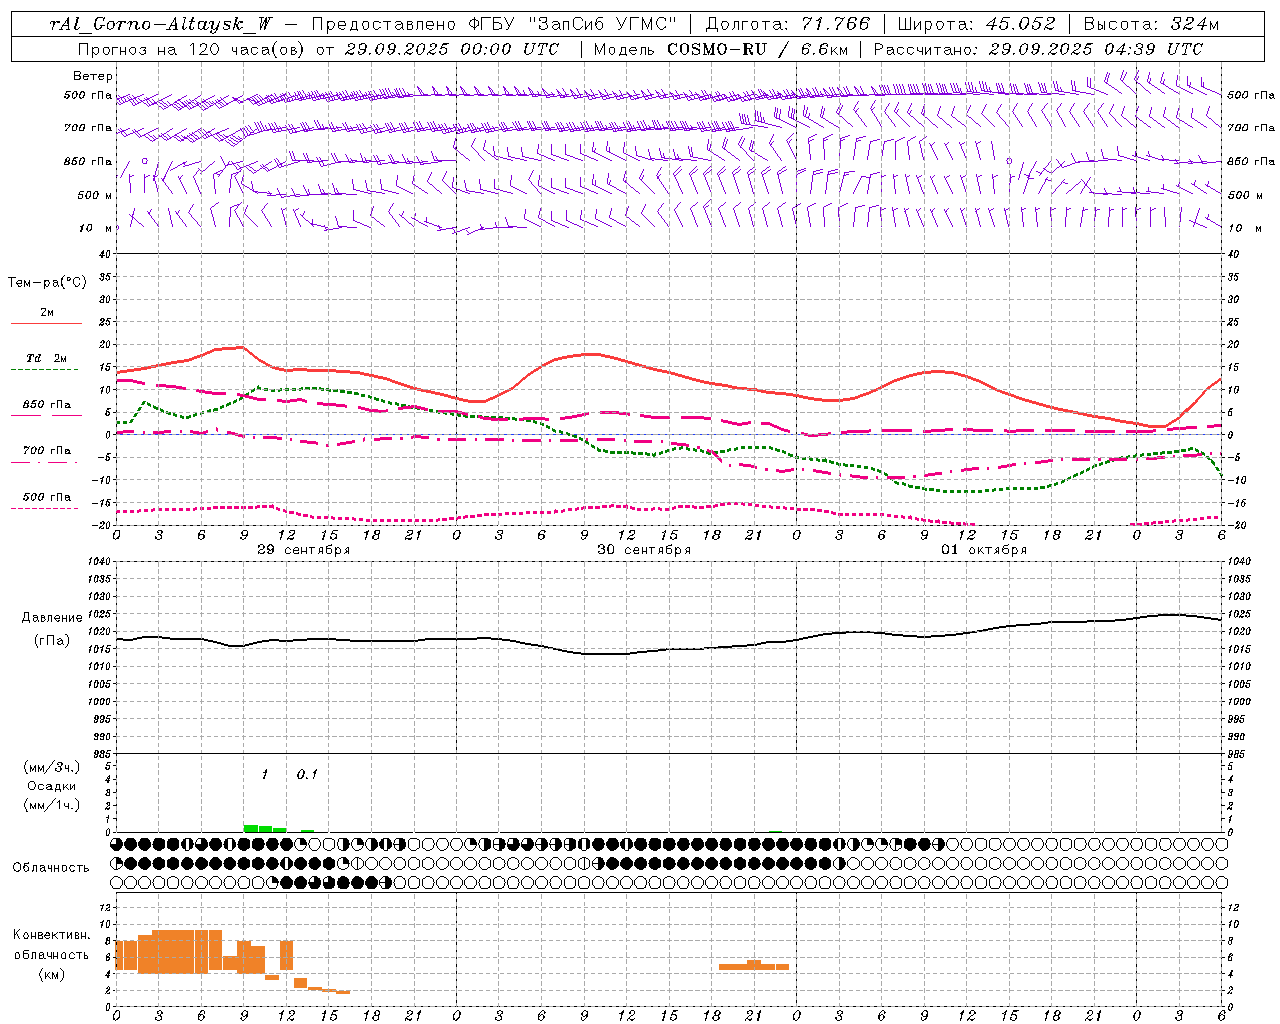Click the (мм/1ч.) precipitation unit label
This screenshot has width=1280, height=1024.
pyautogui.click(x=52, y=805)
